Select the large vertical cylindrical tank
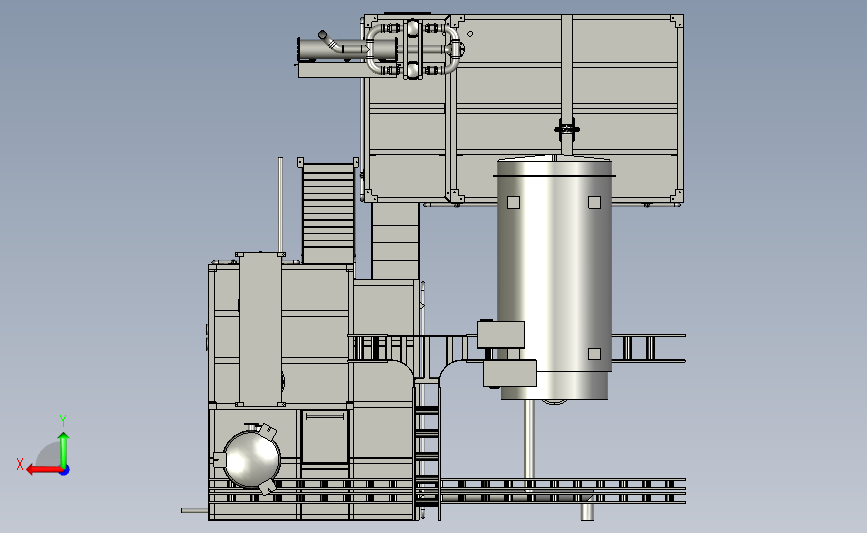This screenshot has width=867, height=533. click(x=555, y=278)
